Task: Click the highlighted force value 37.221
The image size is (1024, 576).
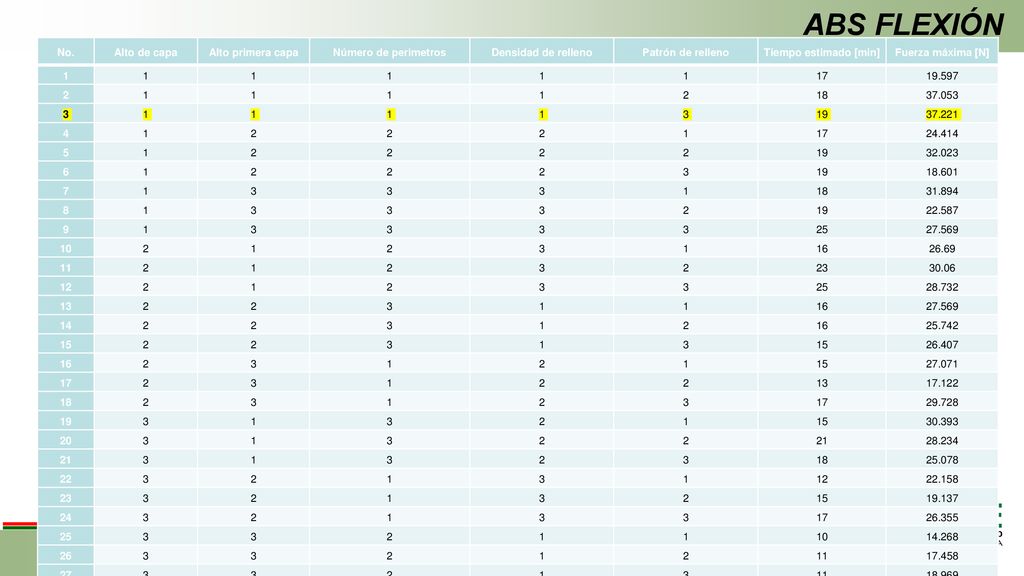Action: point(942,114)
